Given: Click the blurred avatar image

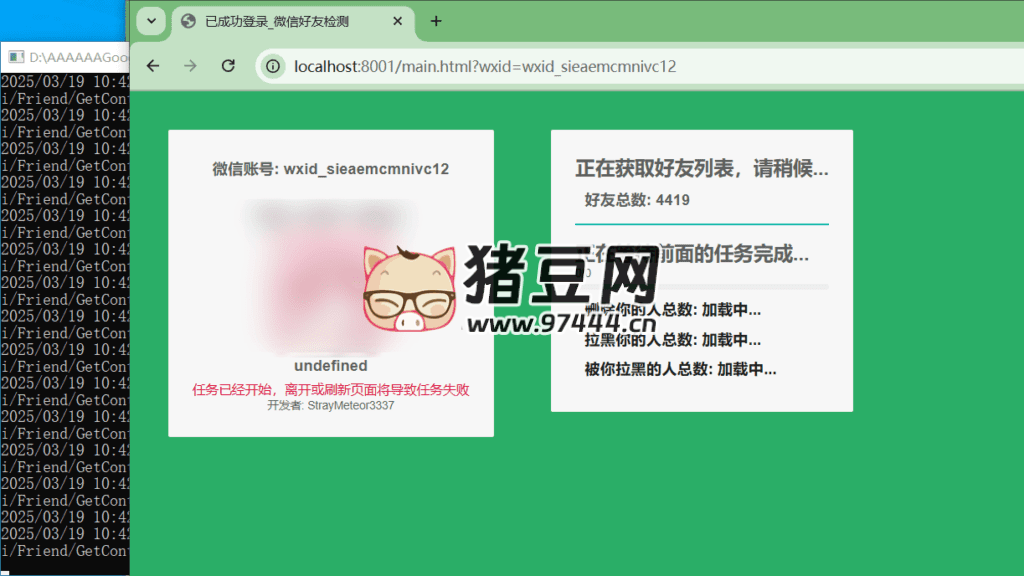Looking at the screenshot, I should pos(330,270).
